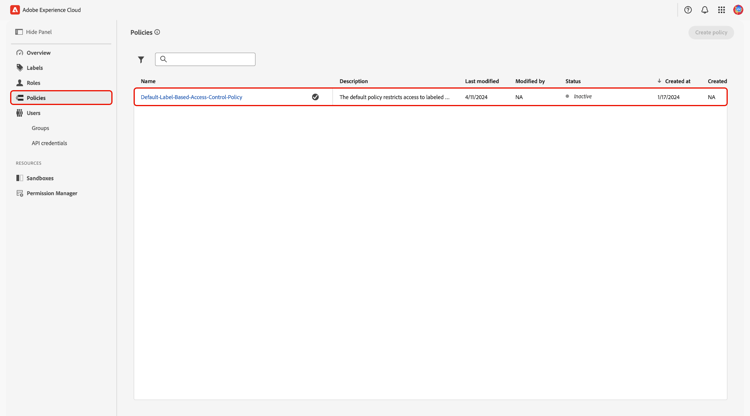The image size is (750, 416).
Task: Click the magnifier icon in search box
Action: [x=164, y=59]
